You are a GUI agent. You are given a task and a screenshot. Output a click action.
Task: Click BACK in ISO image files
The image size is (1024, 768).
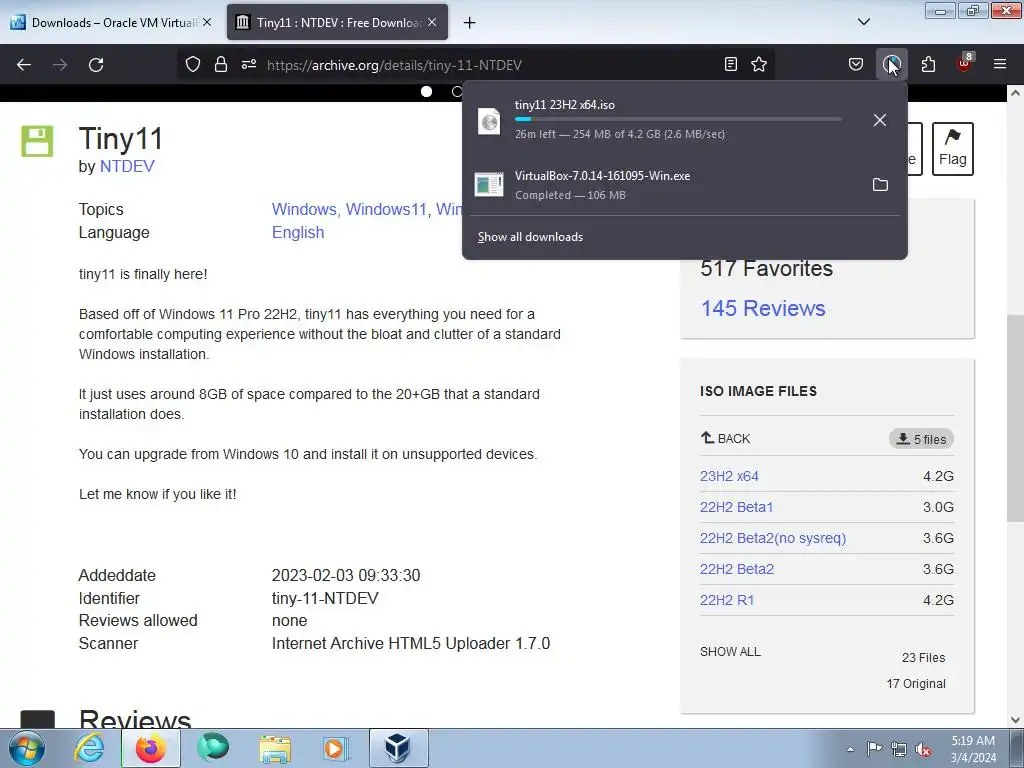coord(726,438)
